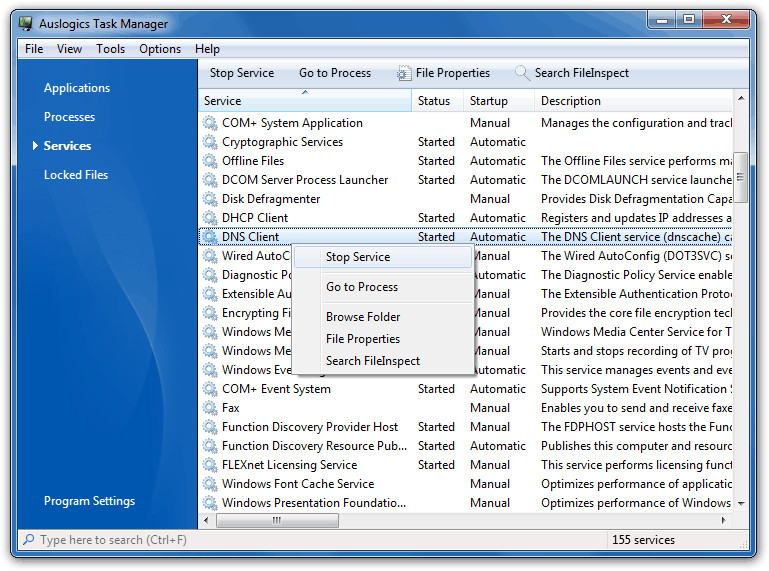
Task: Click gear icon of FLEXnet Licensing Service
Action: click(210, 465)
